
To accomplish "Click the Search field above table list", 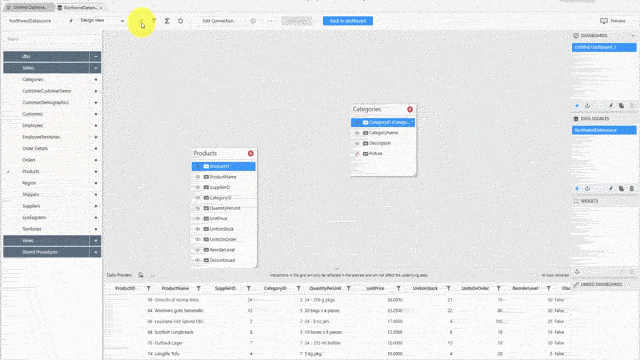I will [x=51, y=39].
